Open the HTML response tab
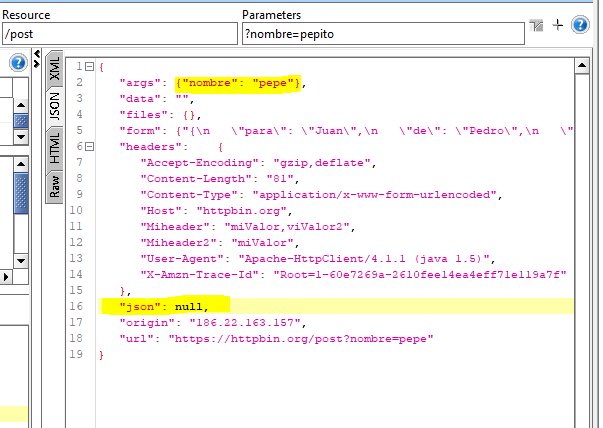The height and width of the screenshot is (428, 603). 55,146
